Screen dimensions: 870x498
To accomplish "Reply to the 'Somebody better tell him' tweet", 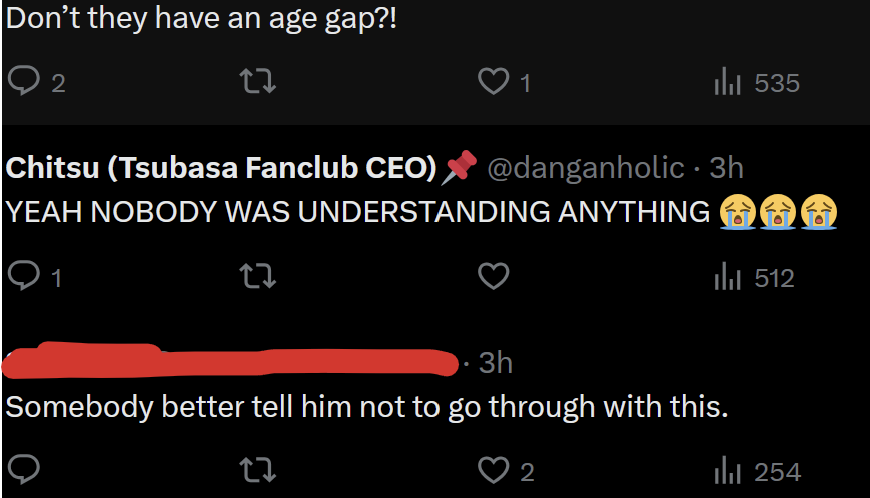I will pyautogui.click(x=24, y=469).
